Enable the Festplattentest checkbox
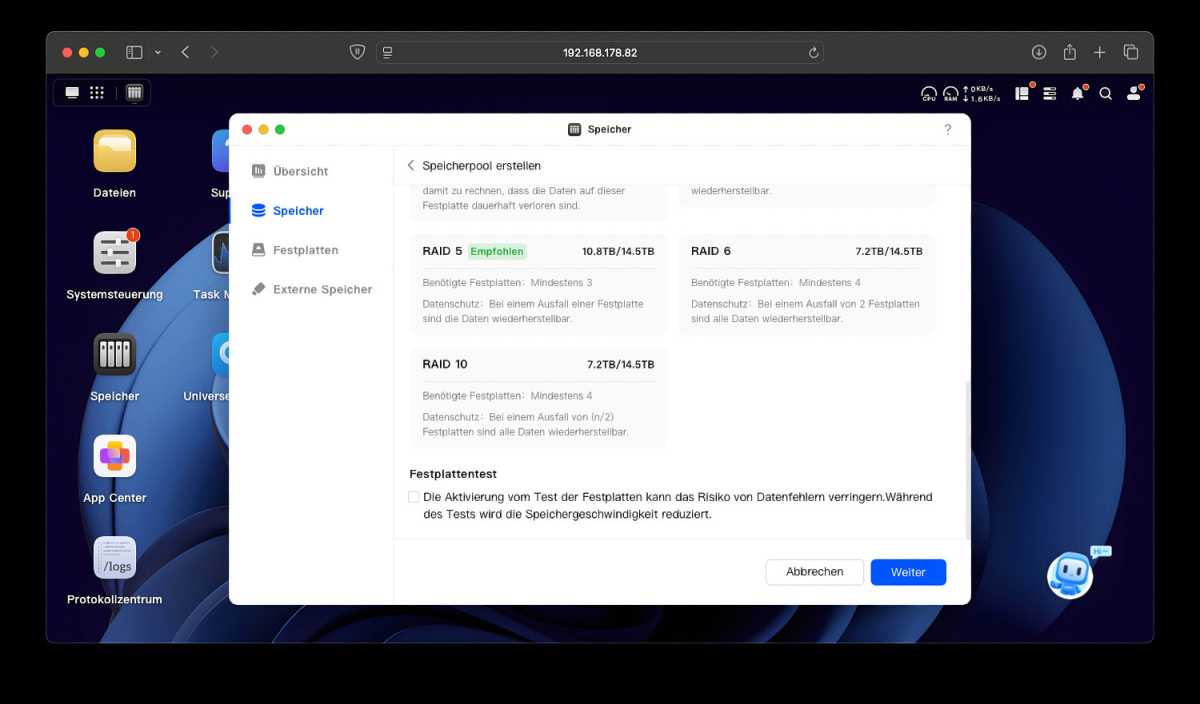 click(414, 497)
